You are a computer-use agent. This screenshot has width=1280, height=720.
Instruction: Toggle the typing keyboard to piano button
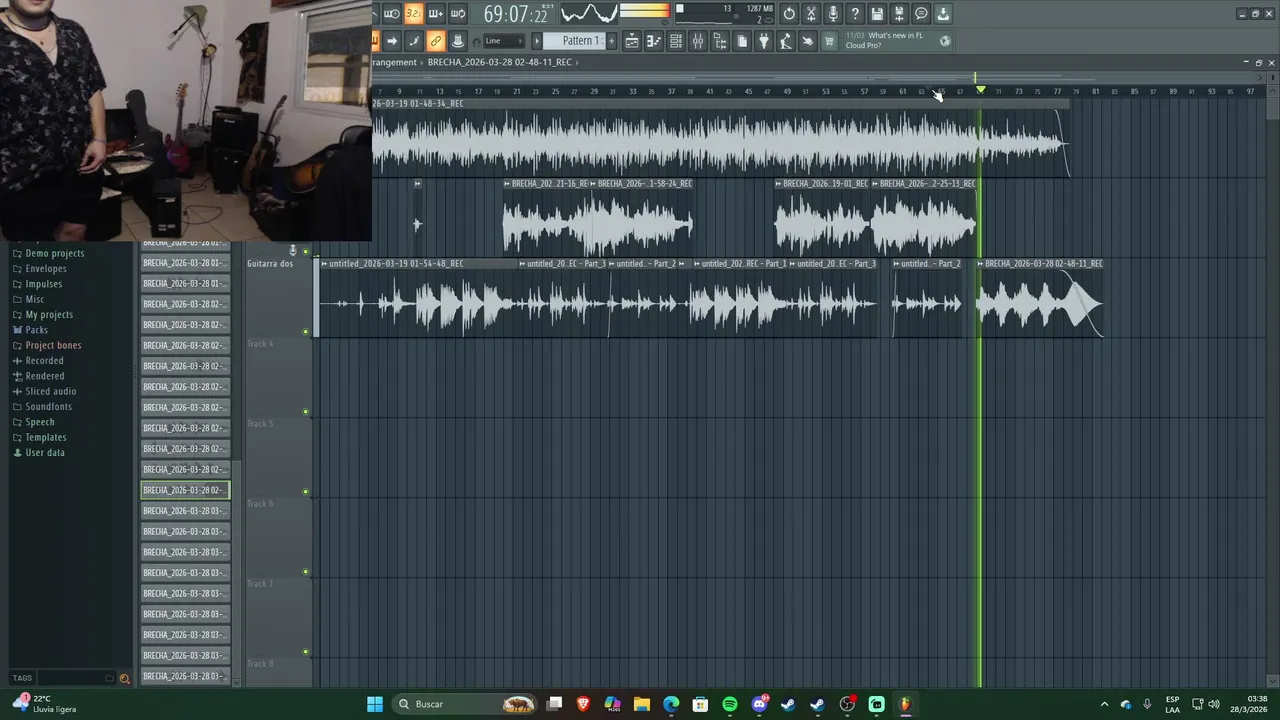point(375,41)
